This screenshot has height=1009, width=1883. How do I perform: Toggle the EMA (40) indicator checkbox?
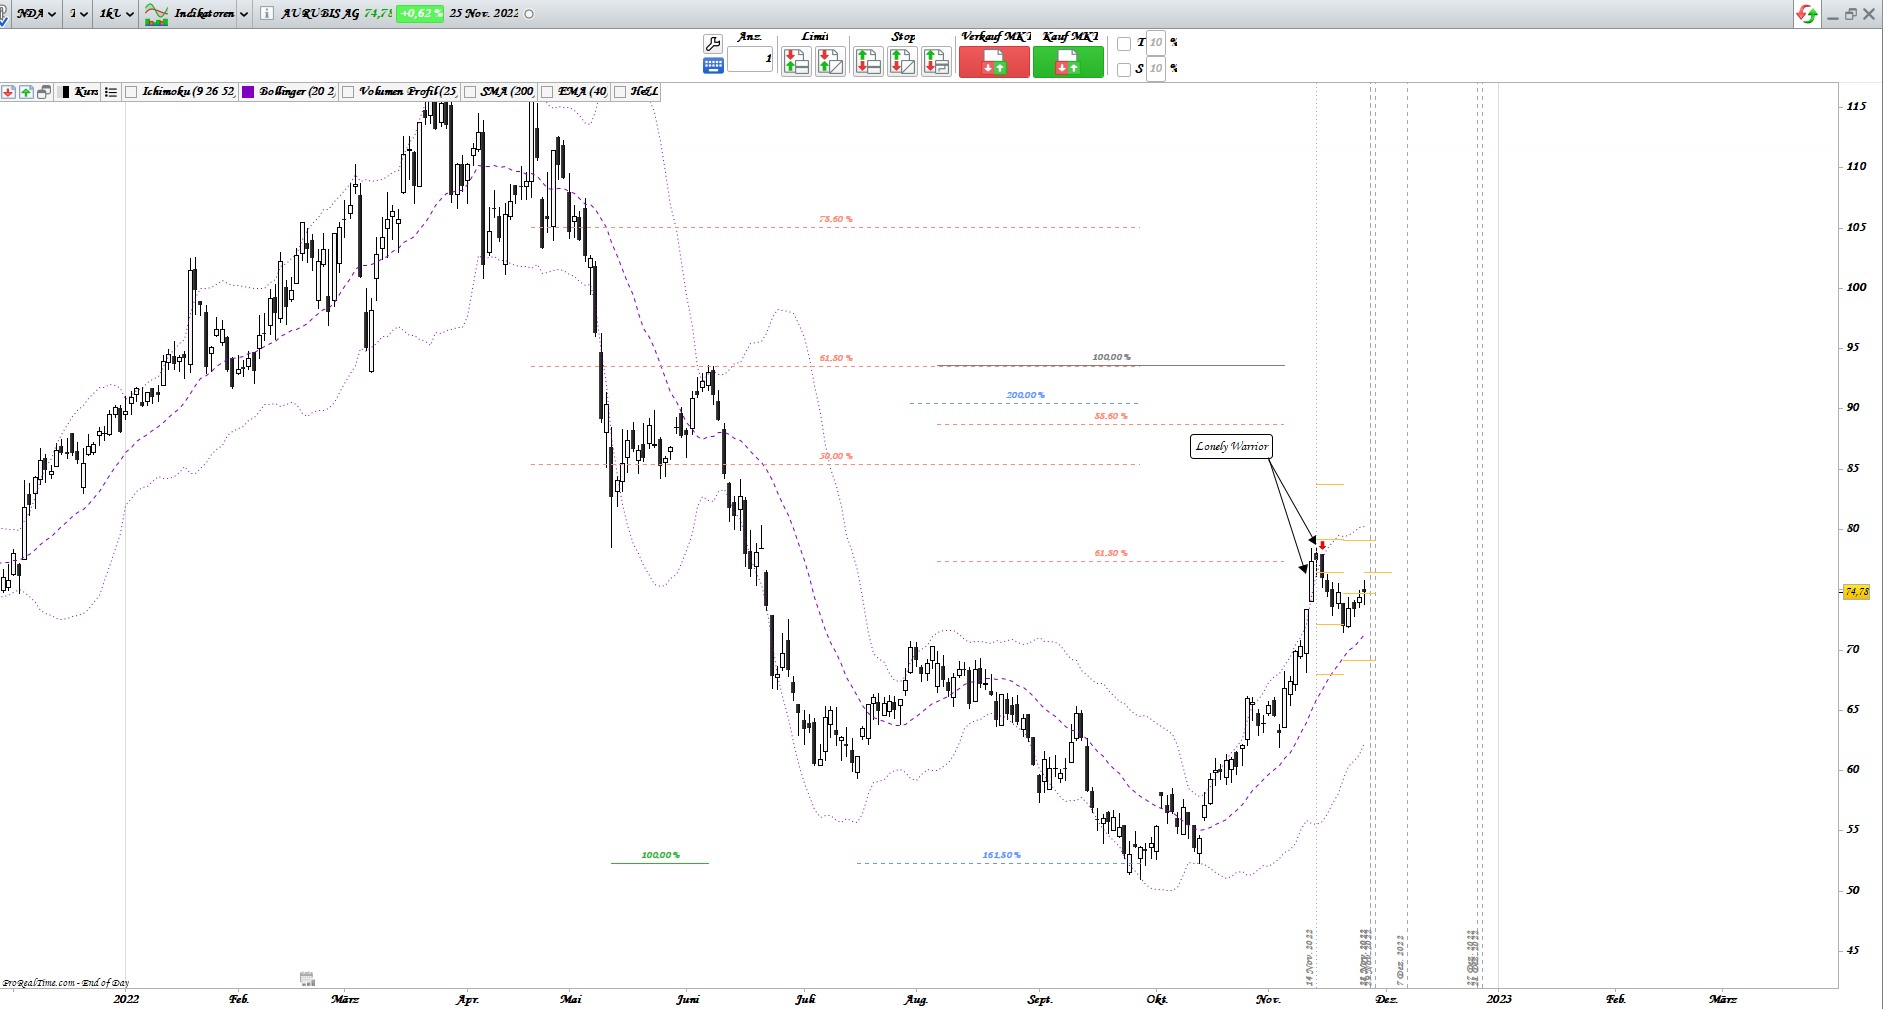[547, 92]
